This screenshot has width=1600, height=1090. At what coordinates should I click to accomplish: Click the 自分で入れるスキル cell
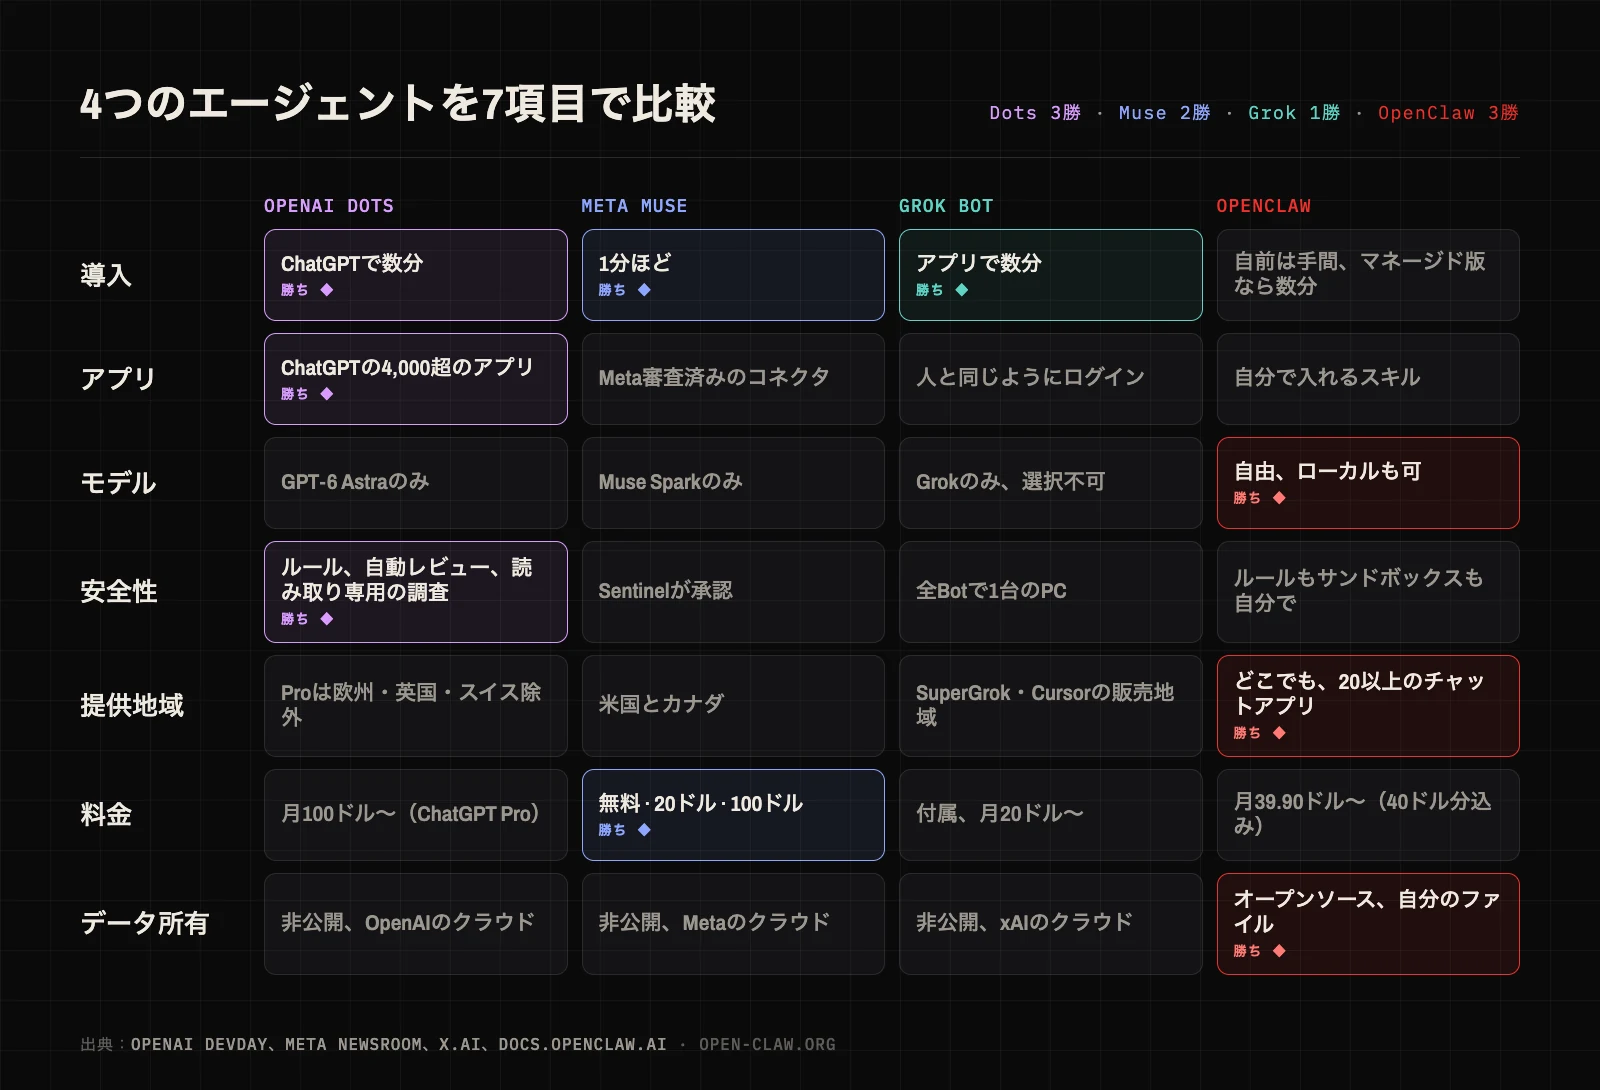coord(1368,379)
